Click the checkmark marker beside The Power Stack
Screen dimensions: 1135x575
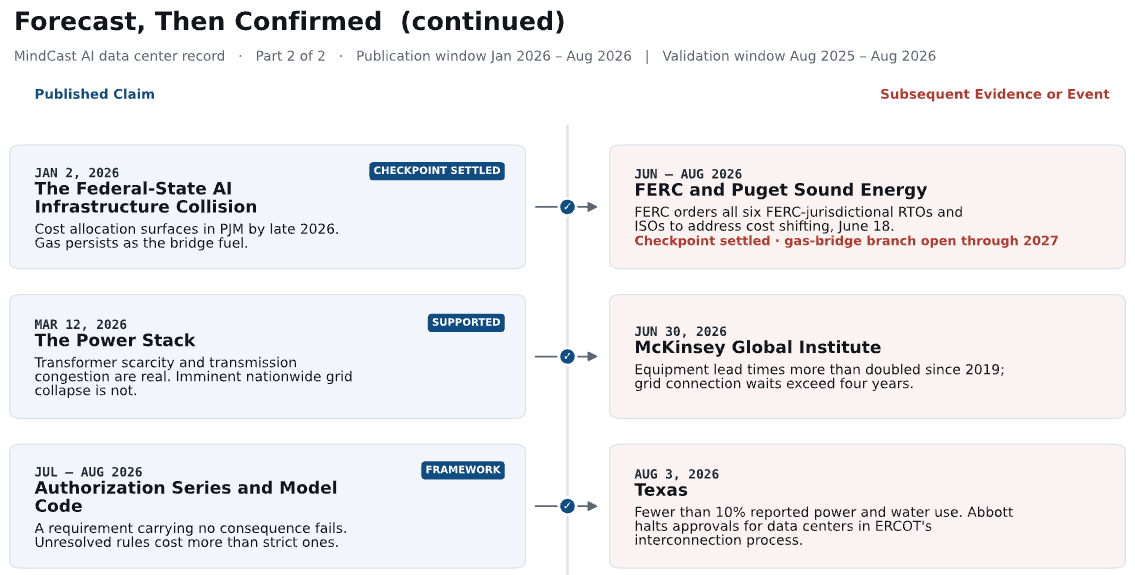tap(567, 356)
